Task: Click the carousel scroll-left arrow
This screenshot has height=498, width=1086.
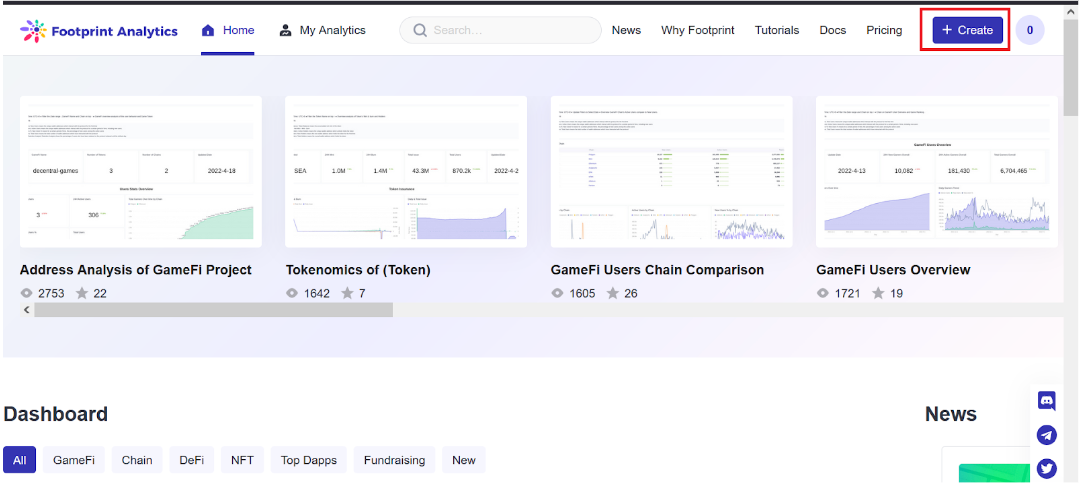Action: pos(27,310)
